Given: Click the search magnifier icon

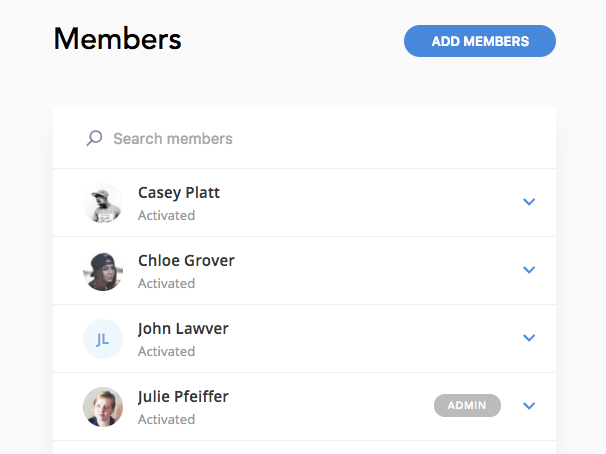Looking at the screenshot, I should pos(94,138).
